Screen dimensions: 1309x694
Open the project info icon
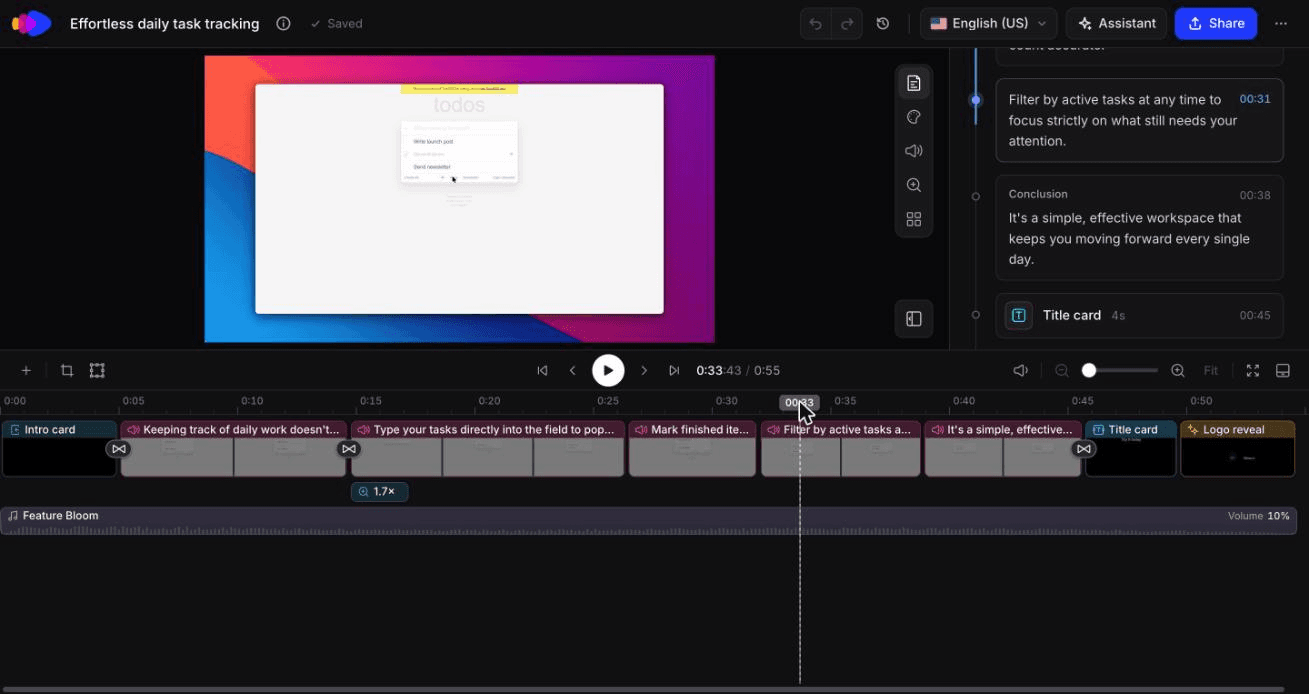point(283,23)
